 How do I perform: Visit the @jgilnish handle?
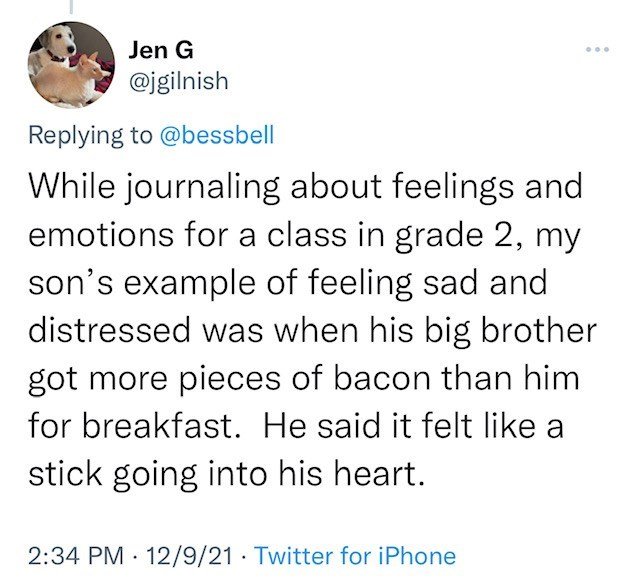[178, 81]
